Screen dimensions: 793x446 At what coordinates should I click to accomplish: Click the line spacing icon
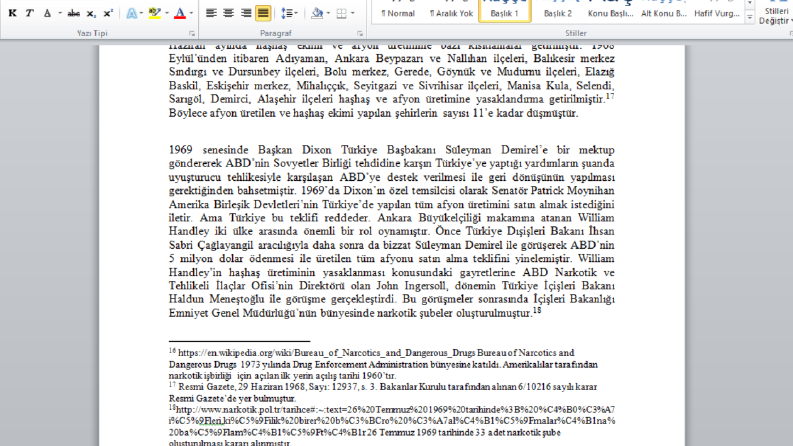(x=287, y=13)
